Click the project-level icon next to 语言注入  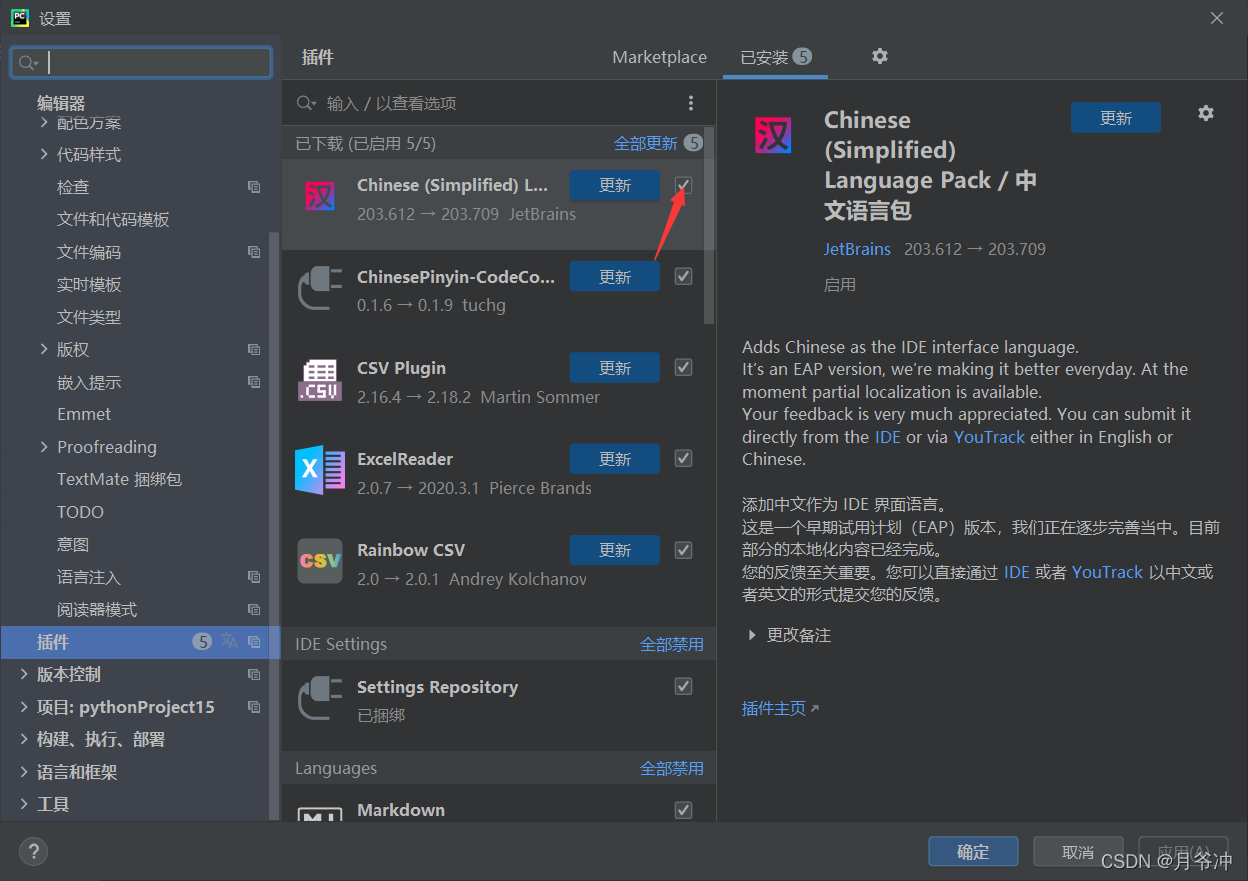coord(254,577)
